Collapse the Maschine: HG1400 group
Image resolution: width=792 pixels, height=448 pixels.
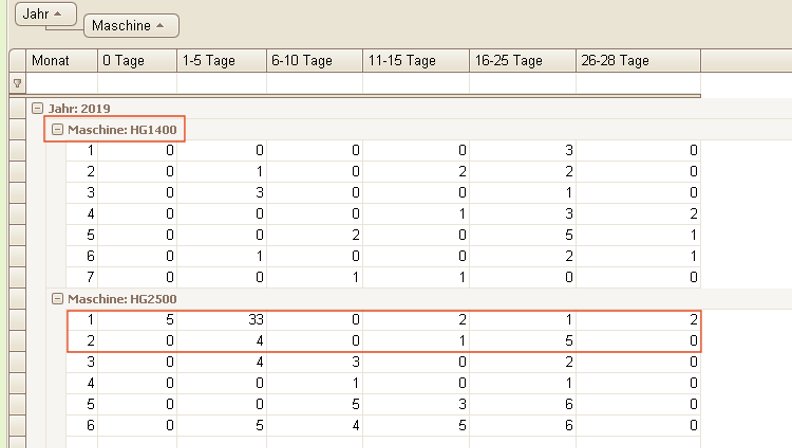(57, 130)
